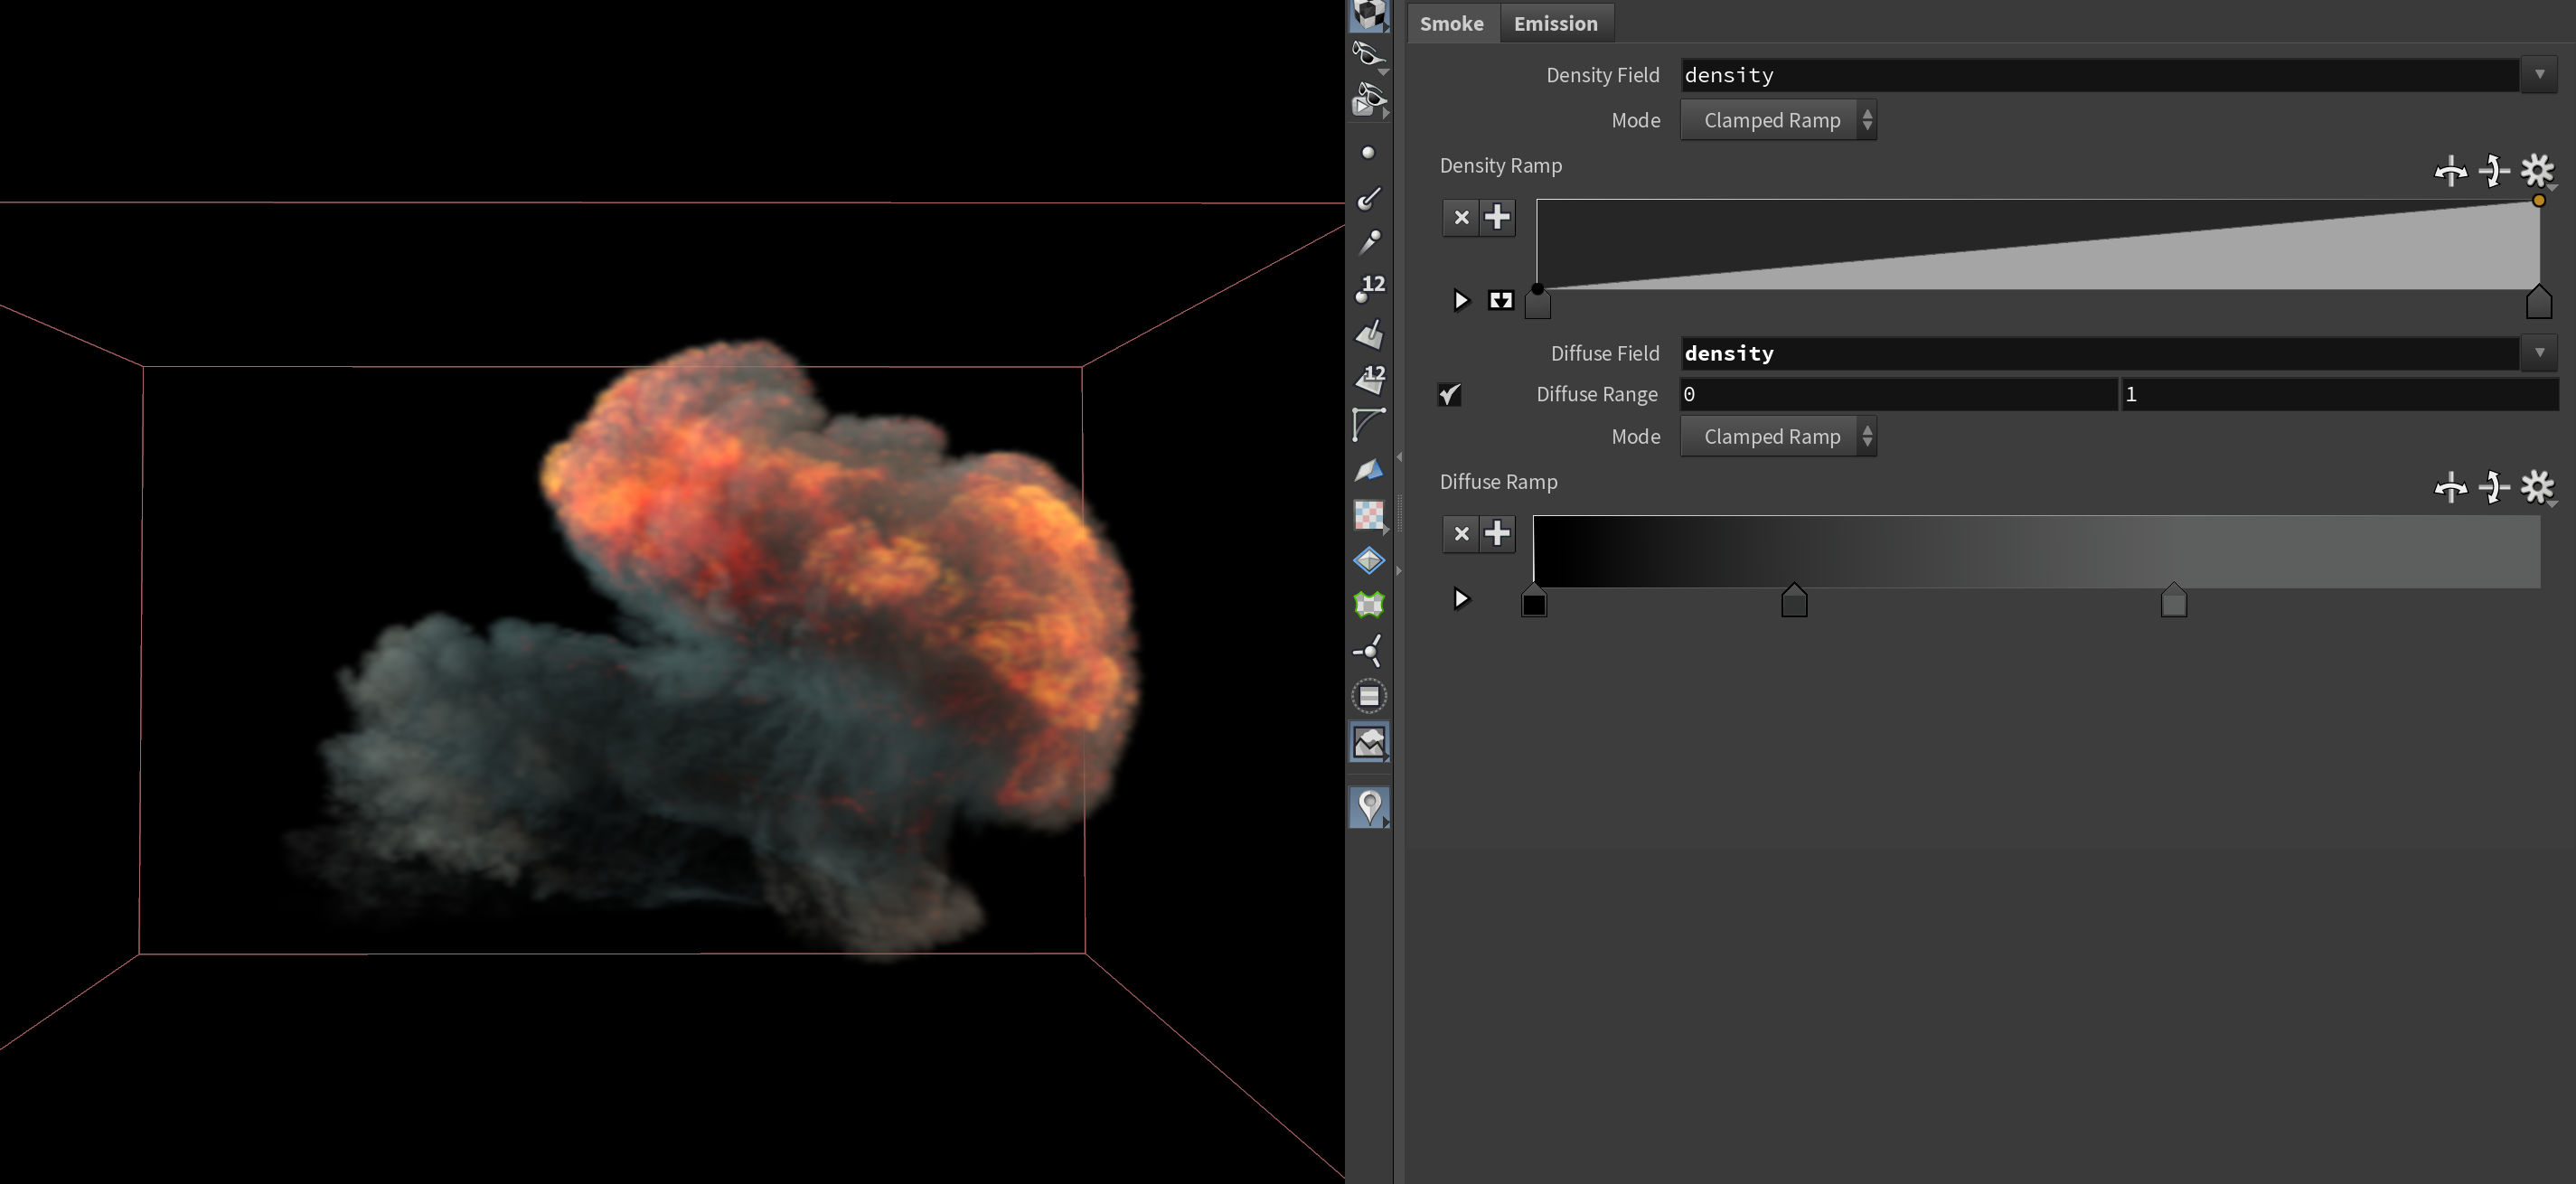Open Density Ramp gear presets menu

pyautogui.click(x=2537, y=171)
